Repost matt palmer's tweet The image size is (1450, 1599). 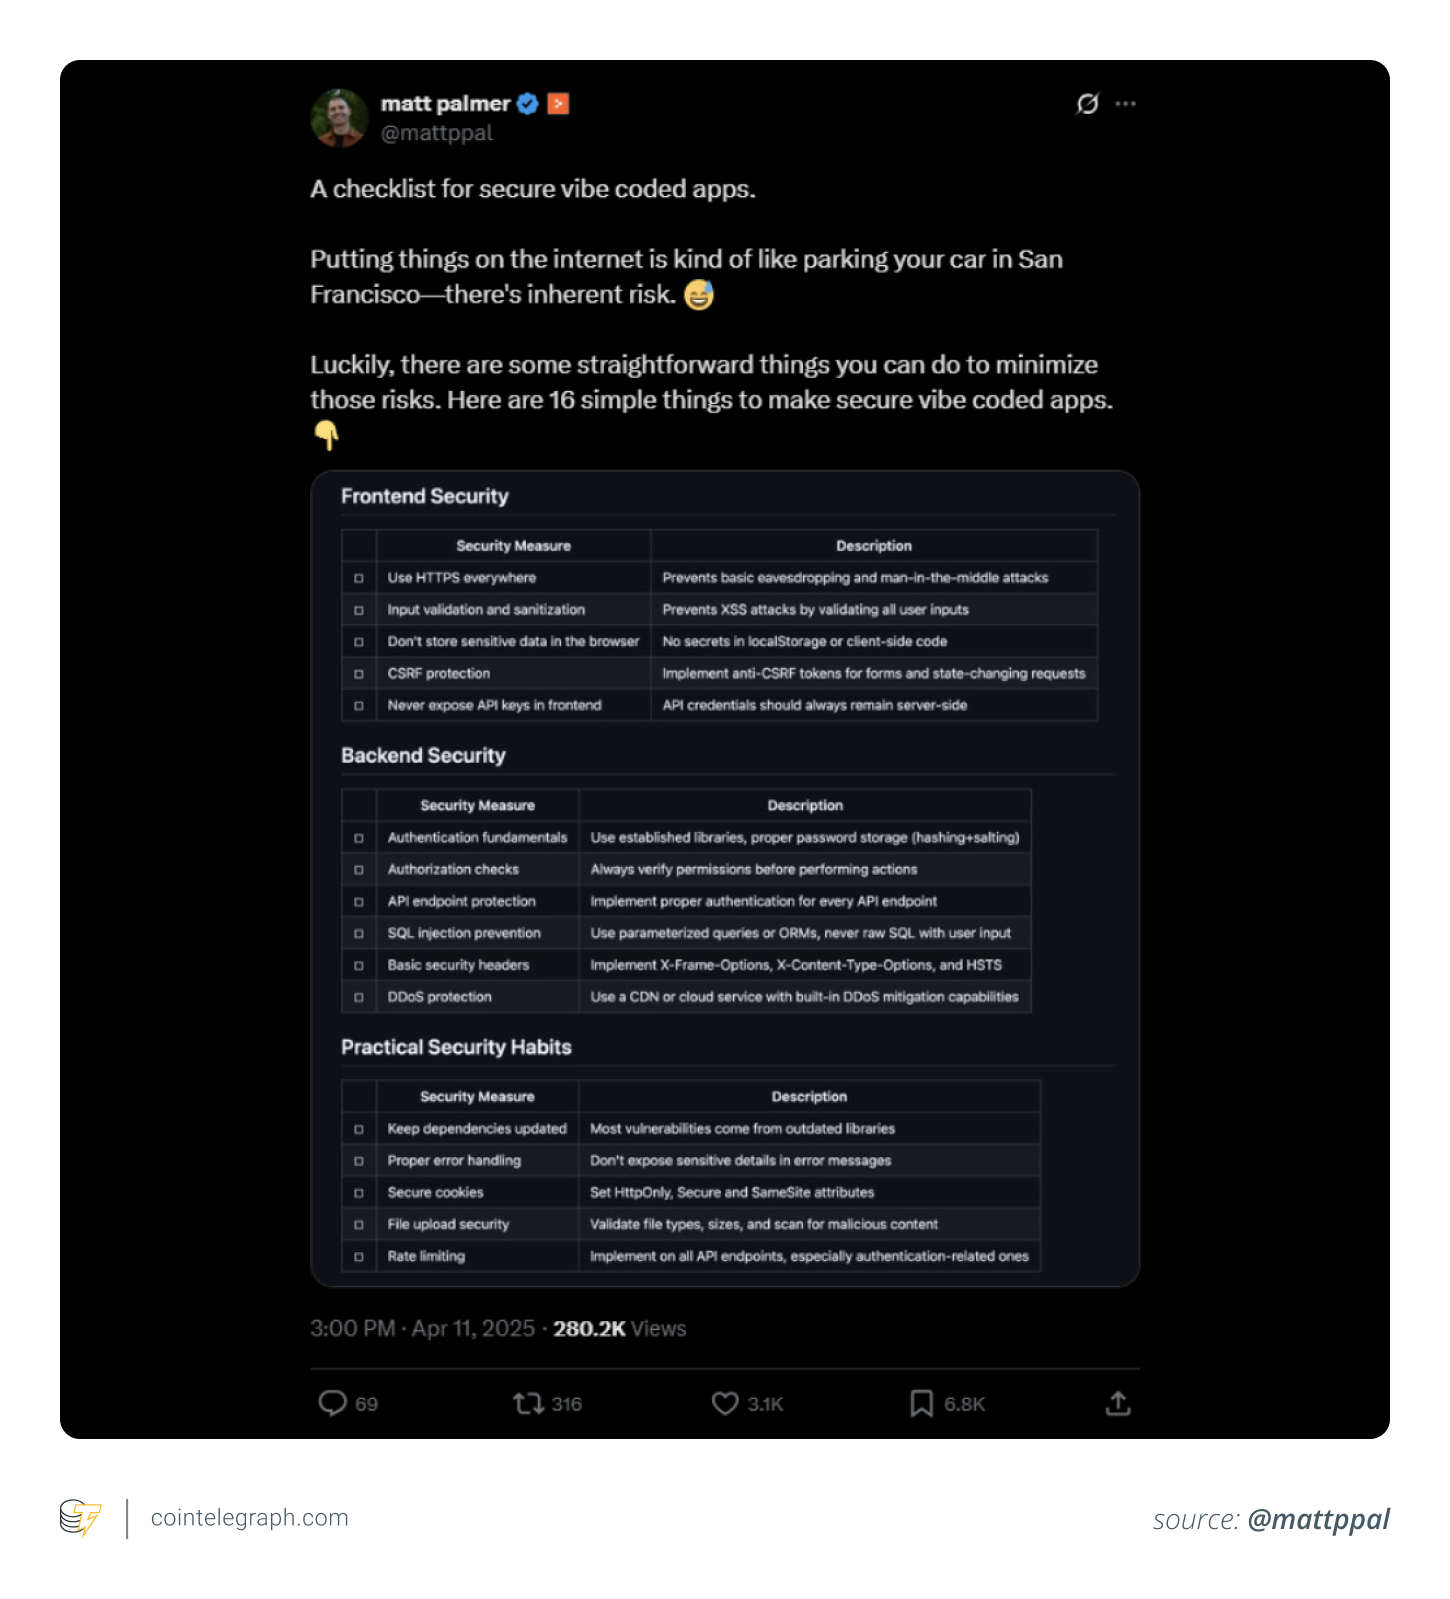(528, 1404)
